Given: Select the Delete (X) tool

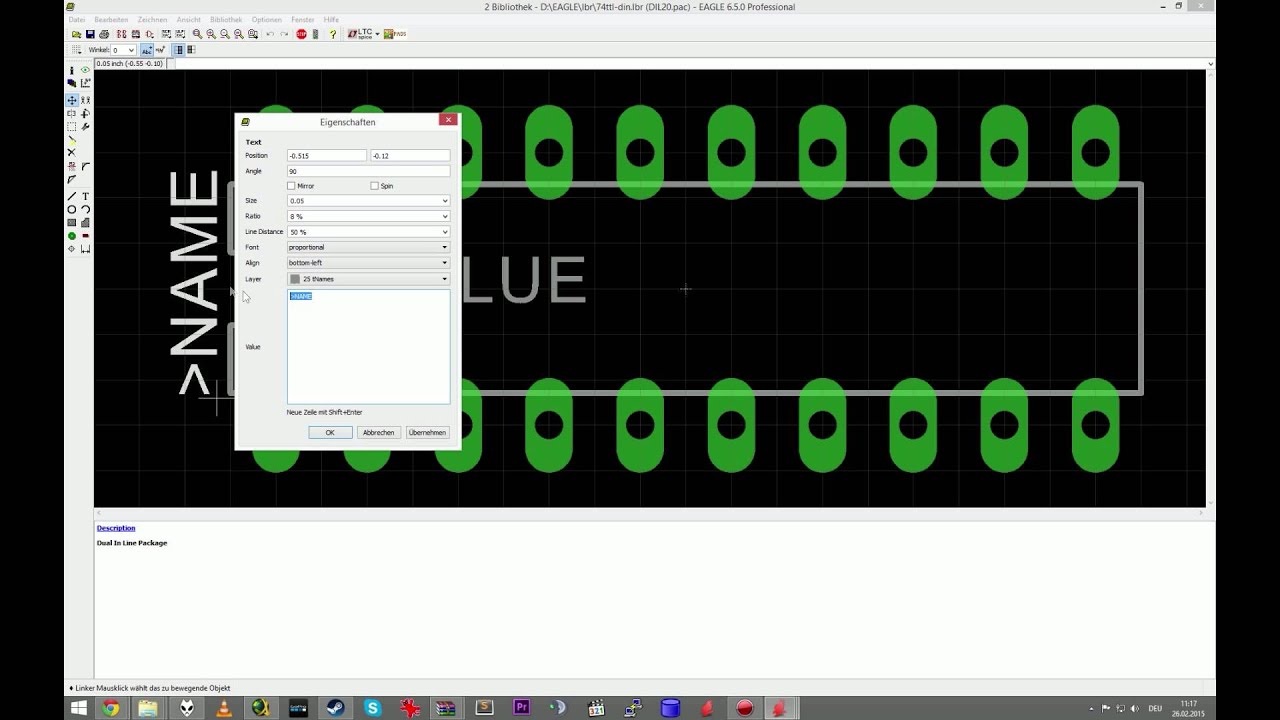Looking at the screenshot, I should coord(72,153).
